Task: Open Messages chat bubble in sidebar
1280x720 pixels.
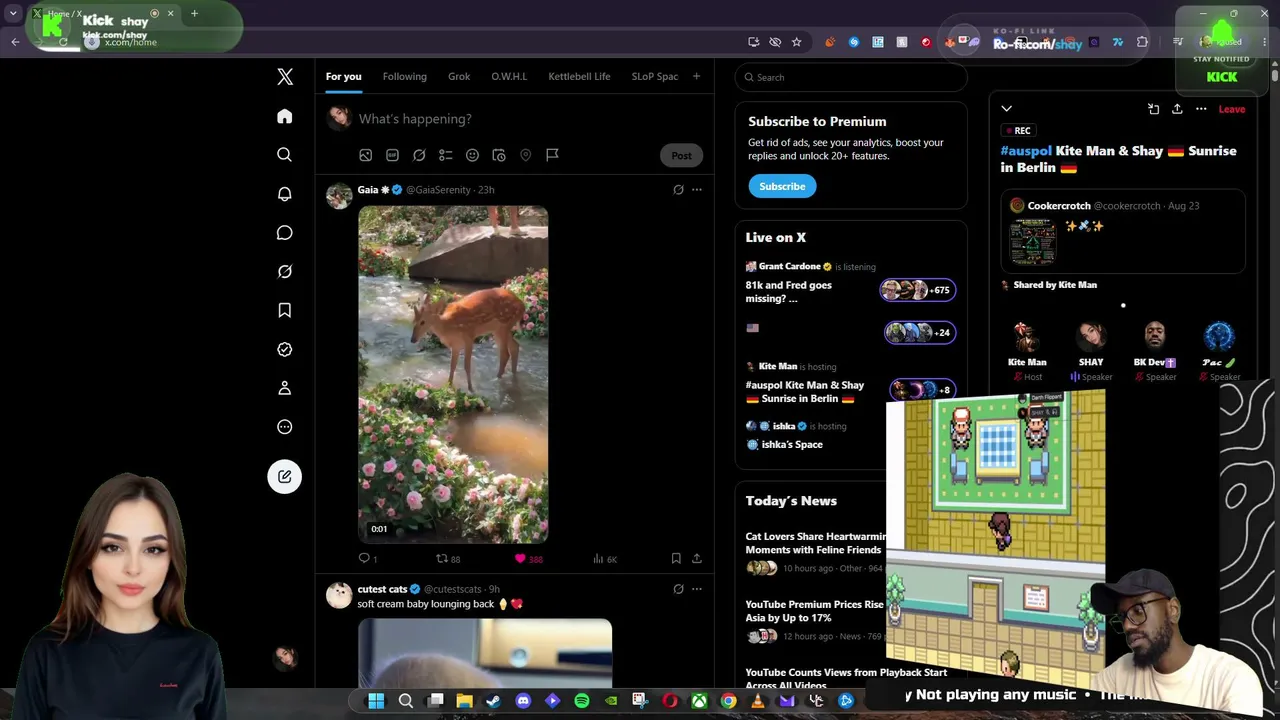Action: 285,233
